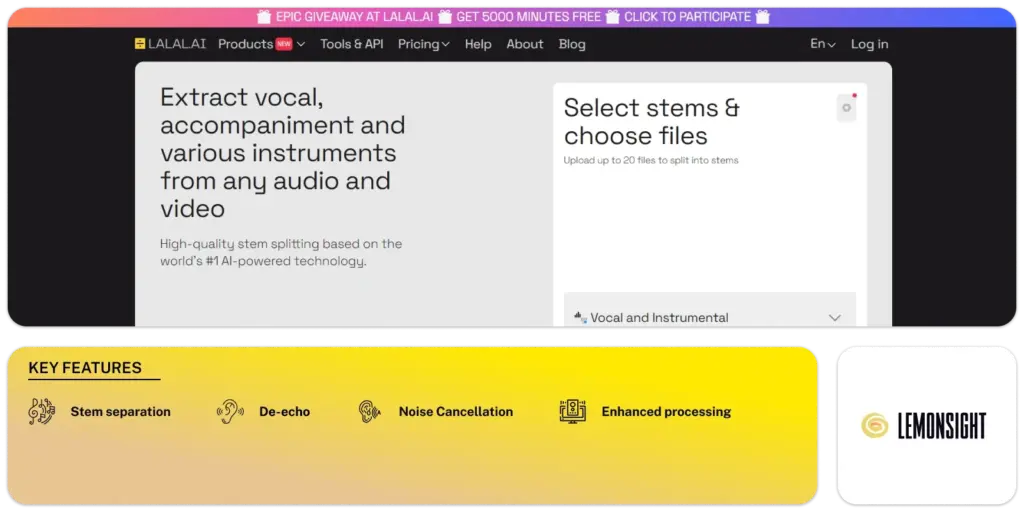Click the 'Stem separation' label
This screenshot has height=512, width=1024.
pyautogui.click(x=120, y=412)
